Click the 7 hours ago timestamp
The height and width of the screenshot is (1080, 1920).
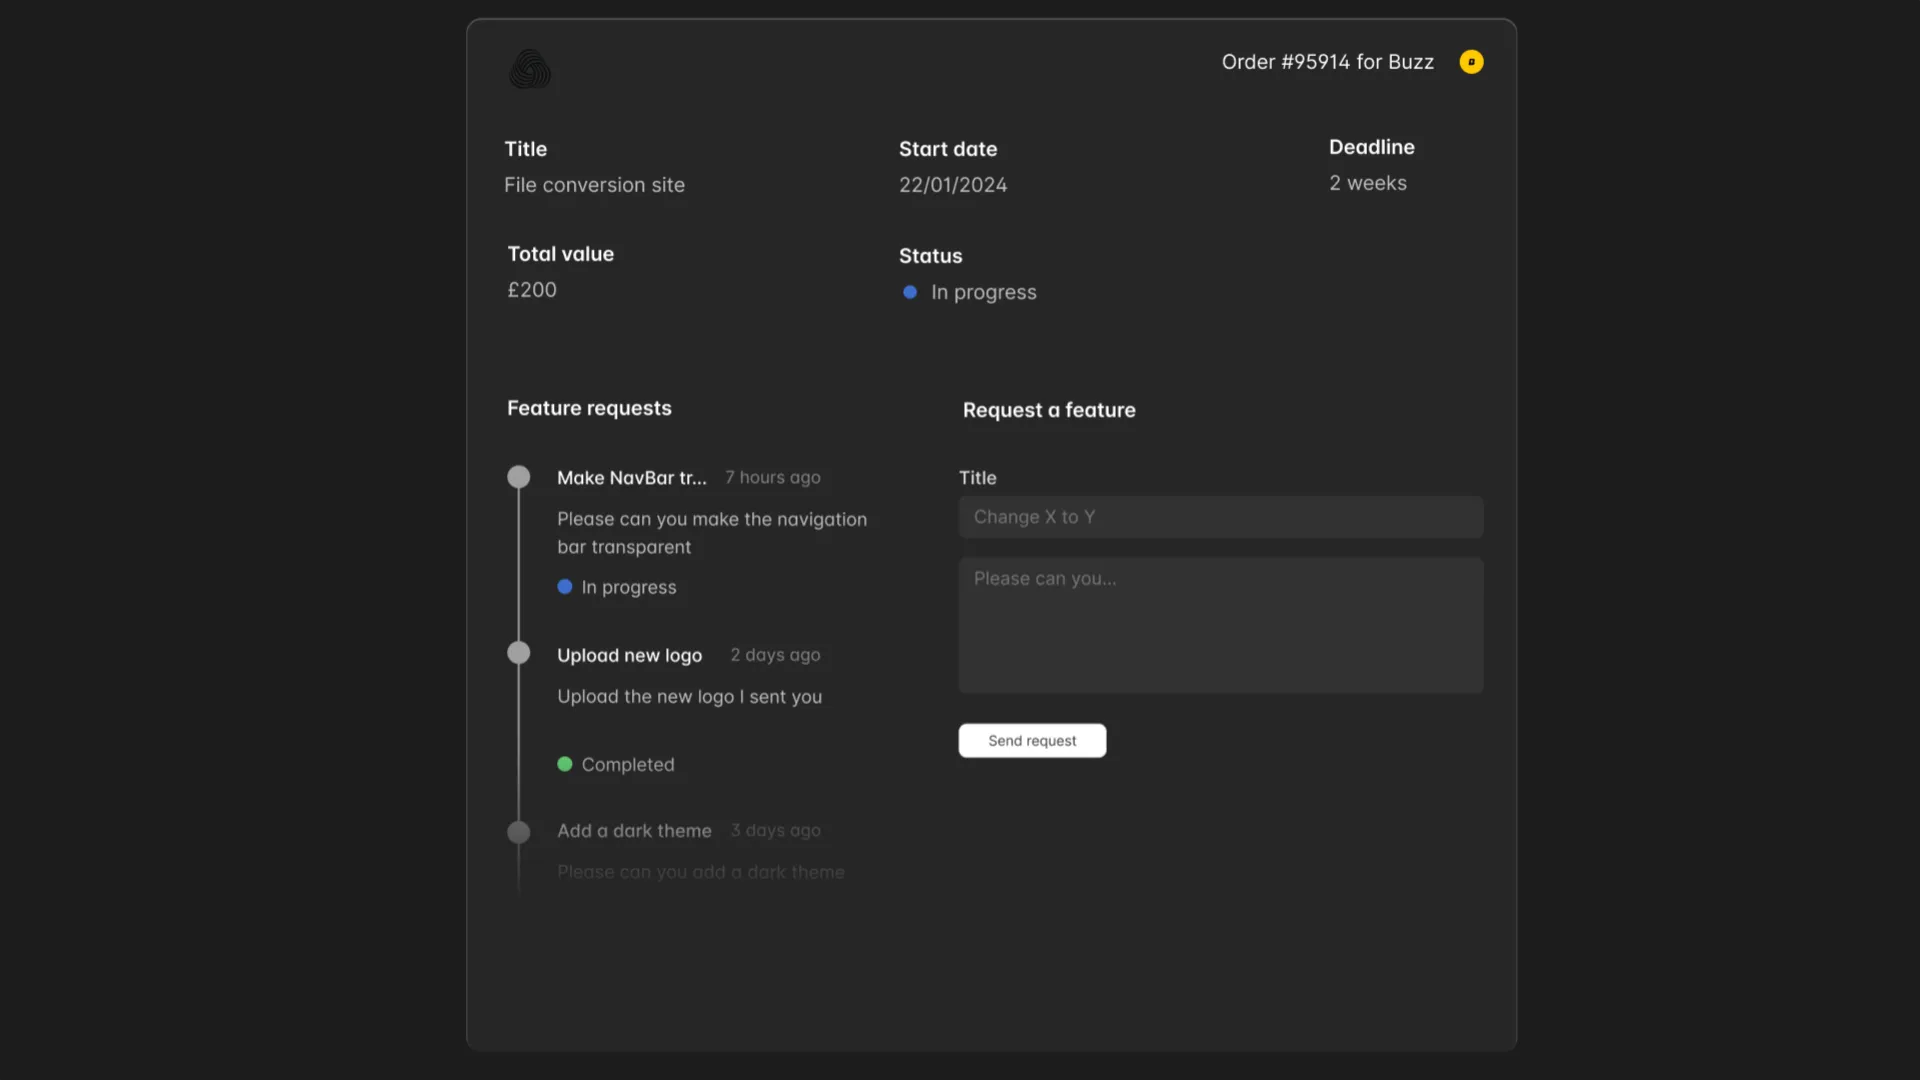pos(772,478)
